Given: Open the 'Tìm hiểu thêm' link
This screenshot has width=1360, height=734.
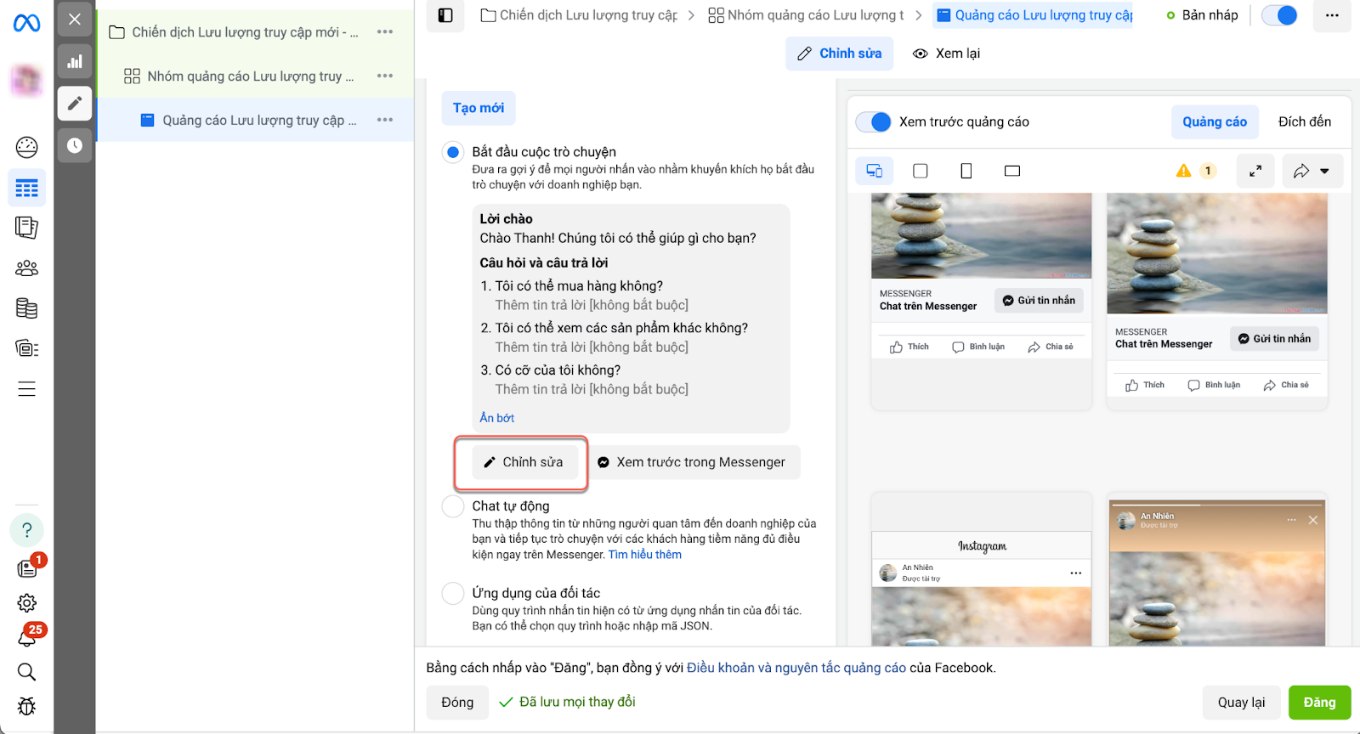Looking at the screenshot, I should [645, 554].
